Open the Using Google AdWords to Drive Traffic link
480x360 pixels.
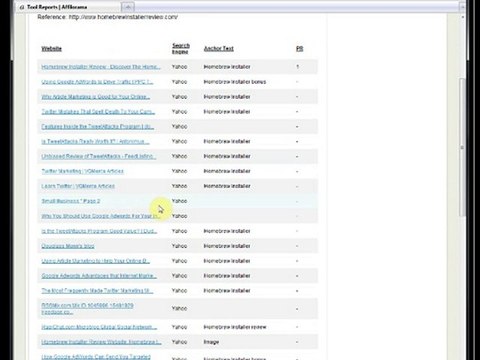tap(97, 82)
